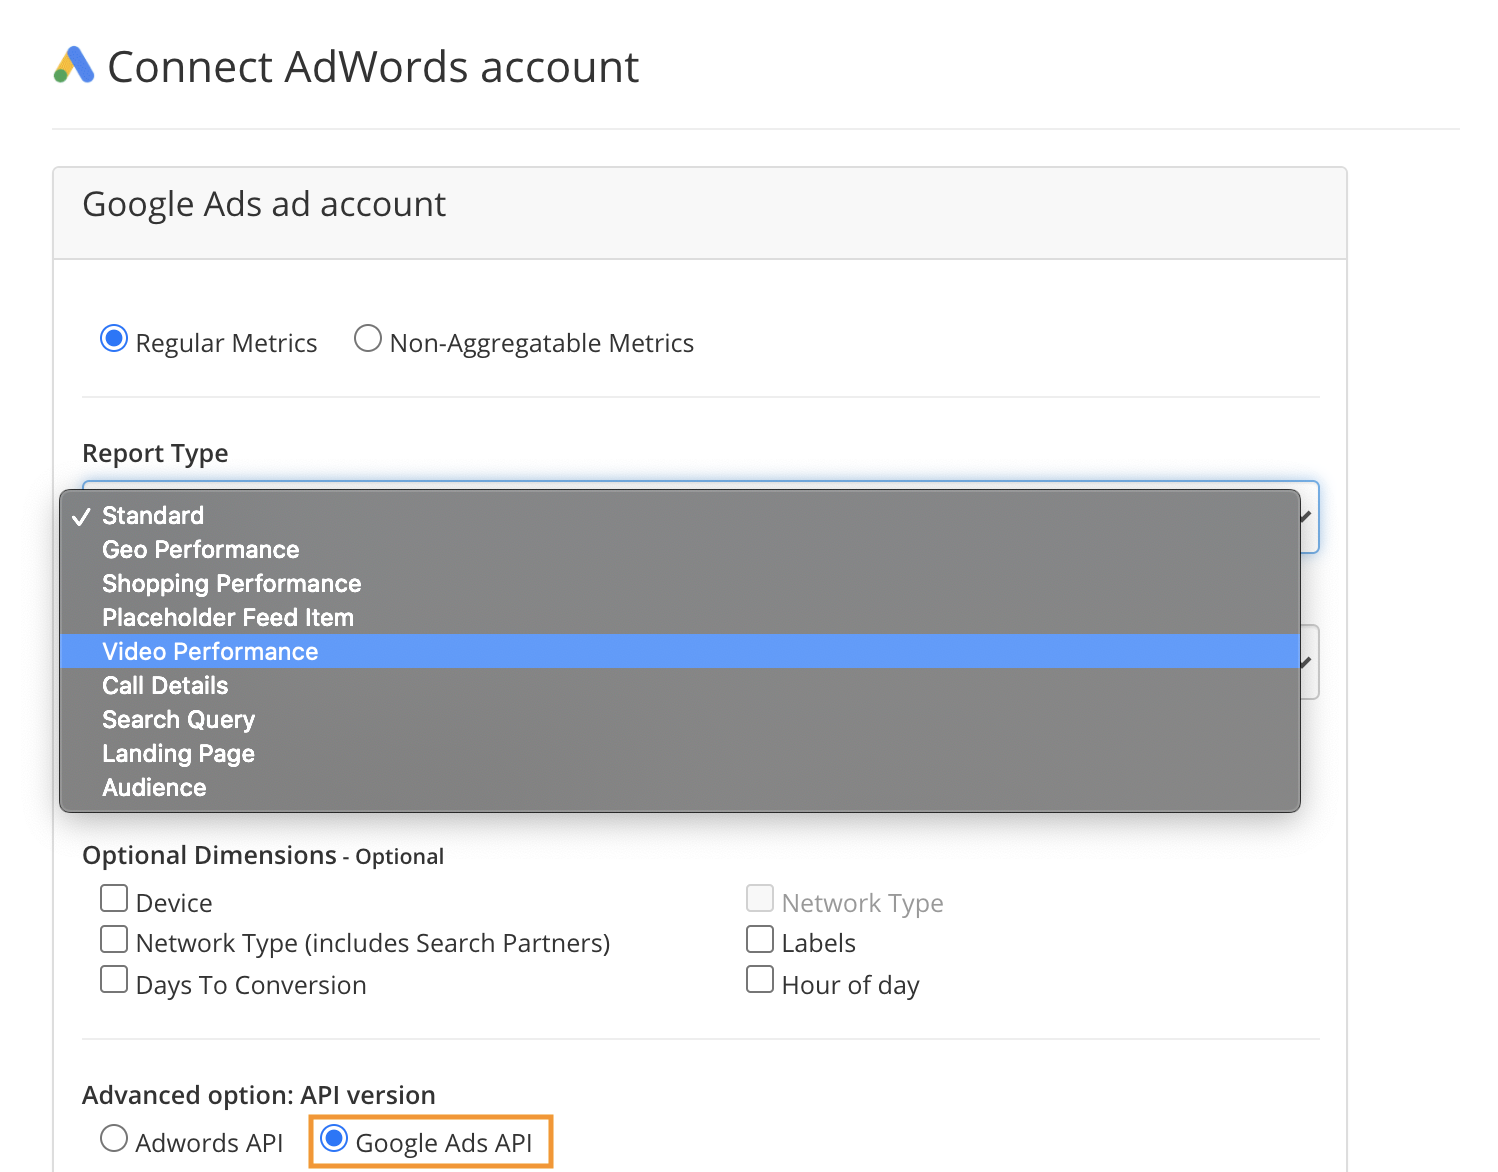Choose Audience report type
Screen dimensions: 1498x1172
click(680, 787)
